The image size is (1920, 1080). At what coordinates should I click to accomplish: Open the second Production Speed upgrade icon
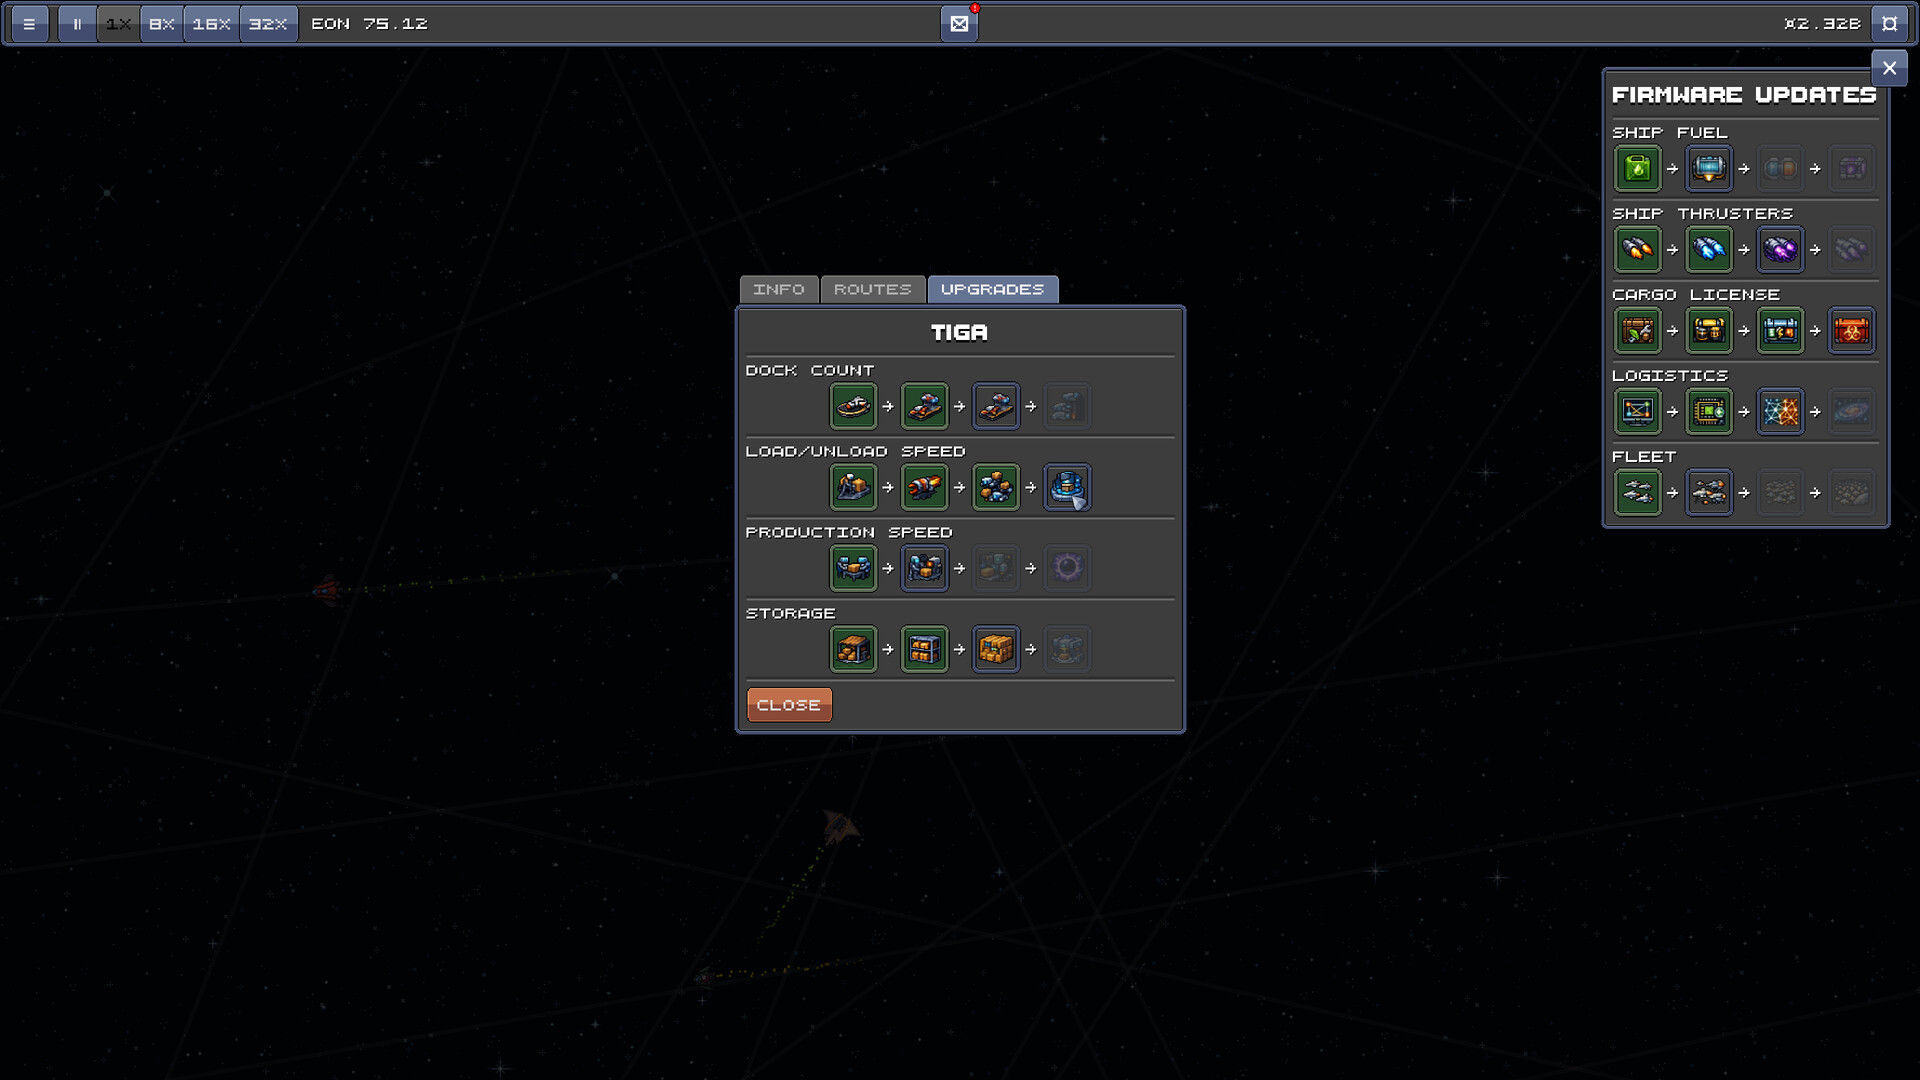(924, 567)
